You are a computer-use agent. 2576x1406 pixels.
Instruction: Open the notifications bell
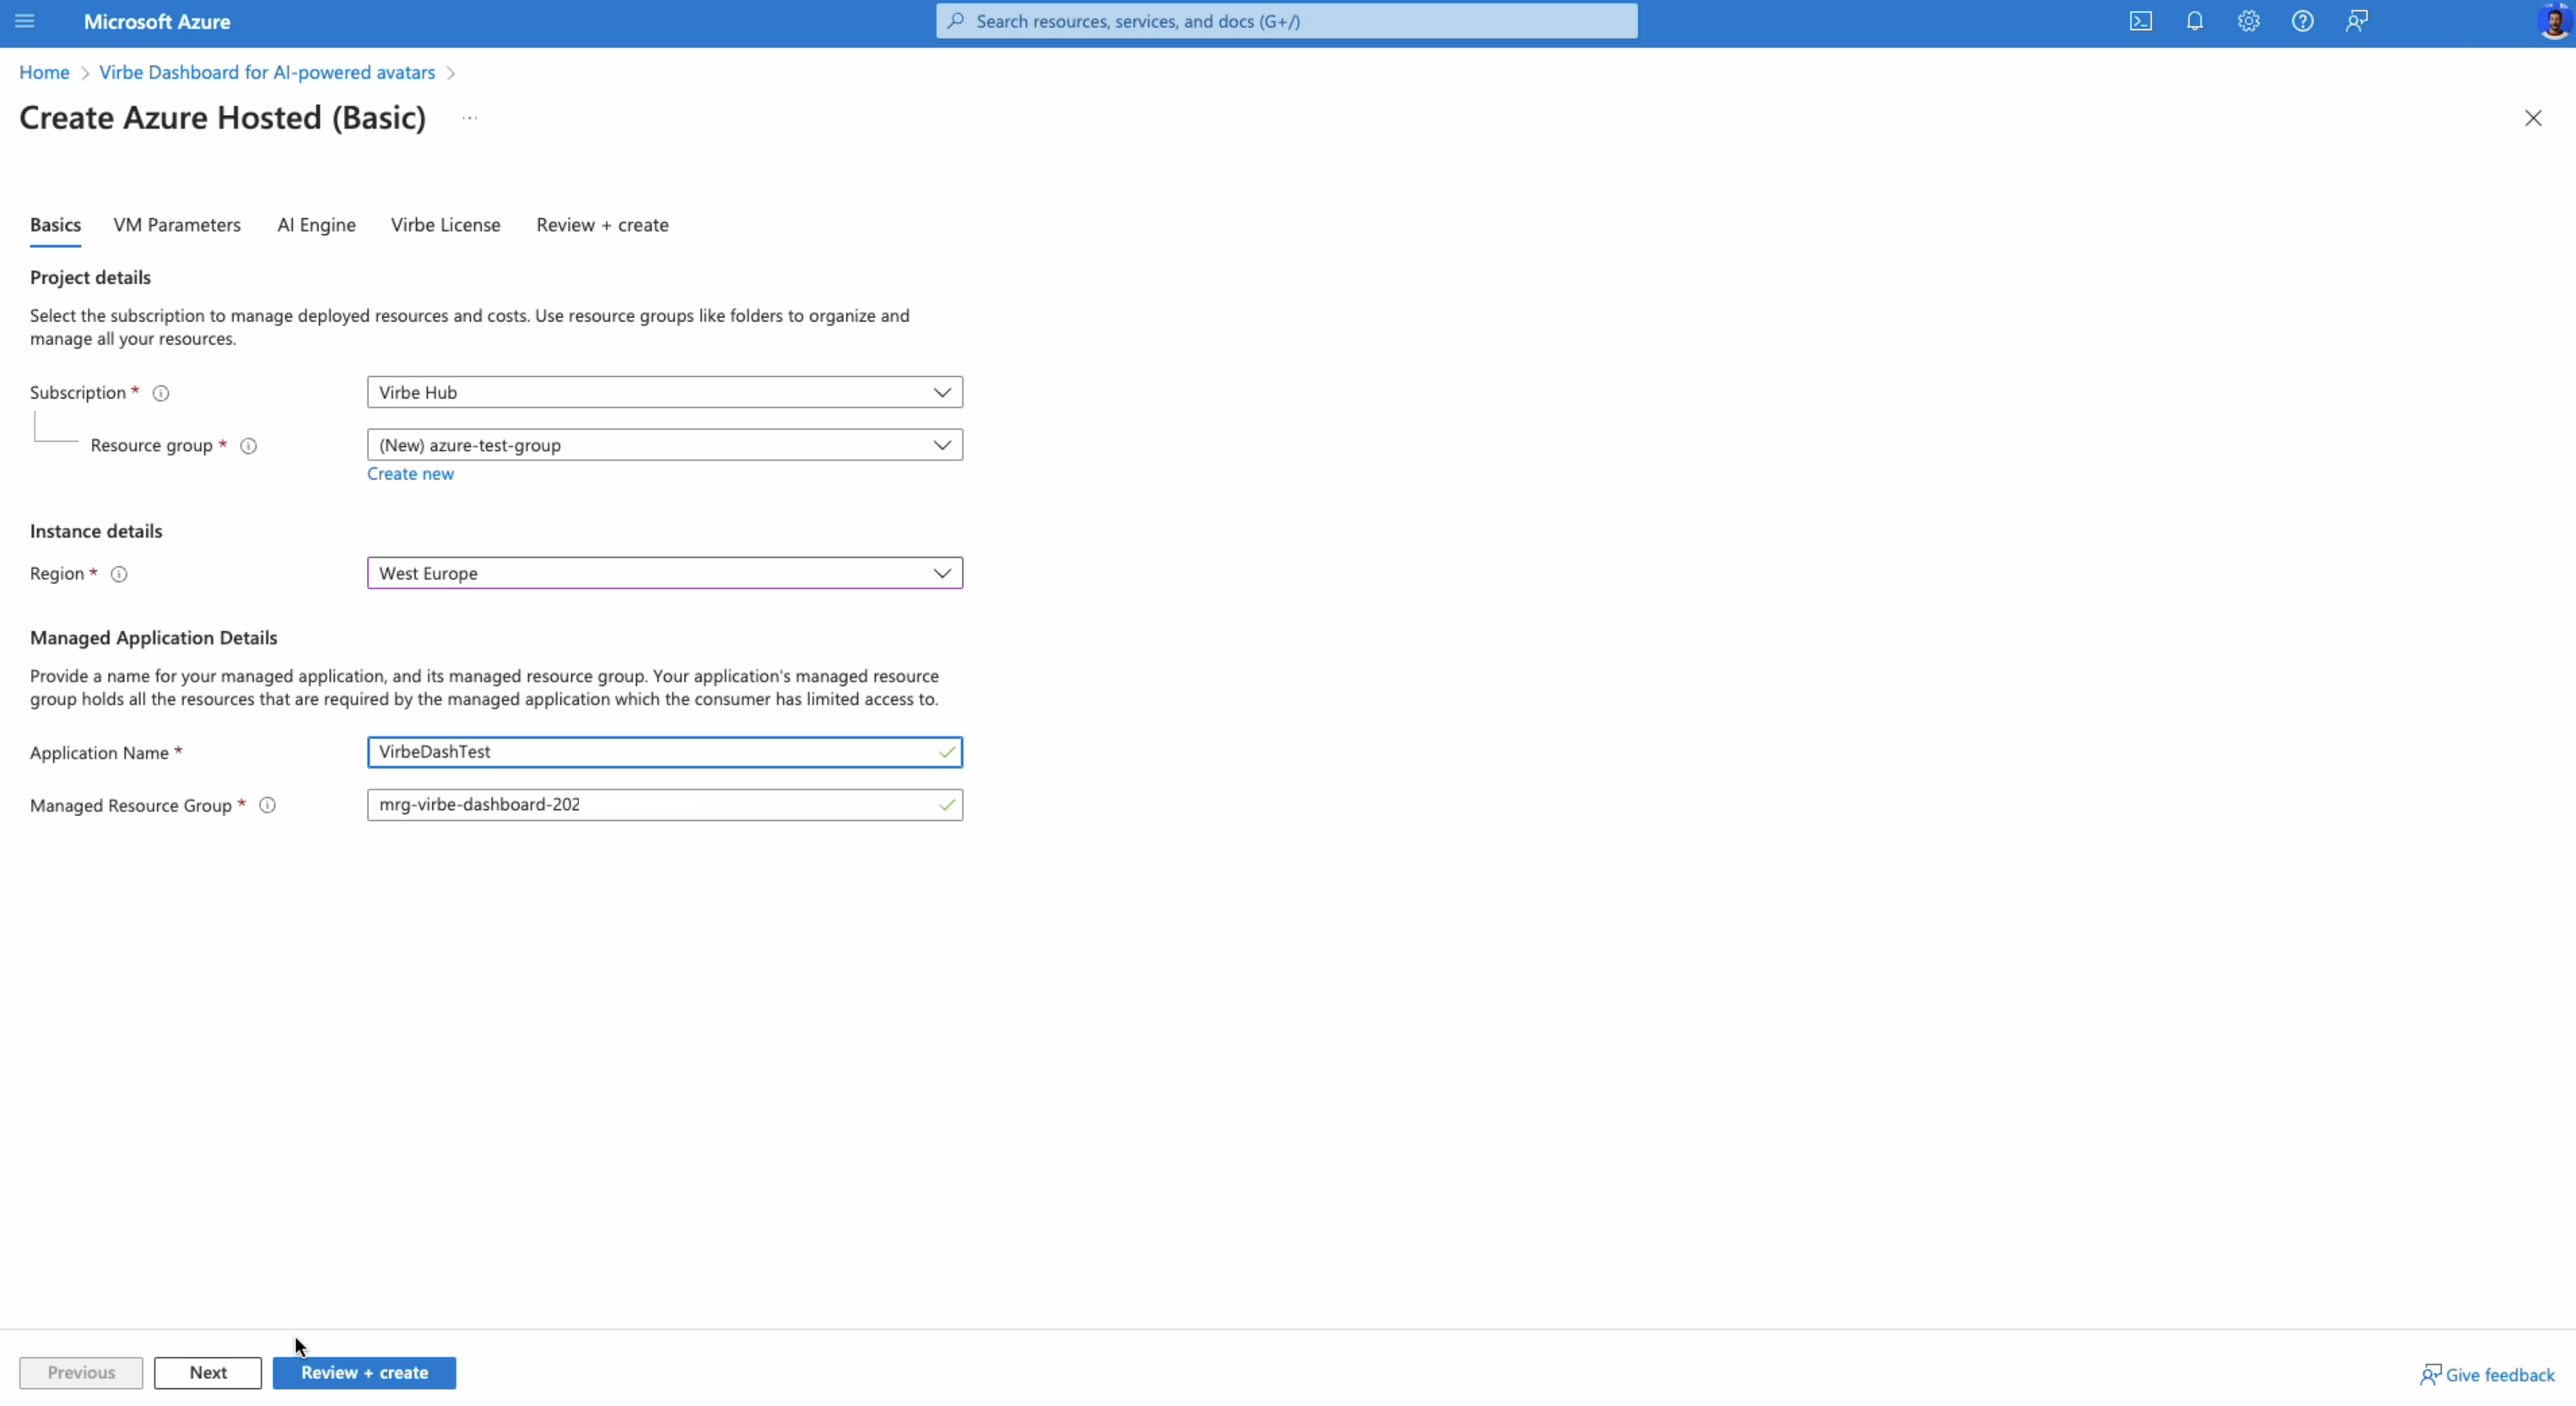coord(2194,21)
